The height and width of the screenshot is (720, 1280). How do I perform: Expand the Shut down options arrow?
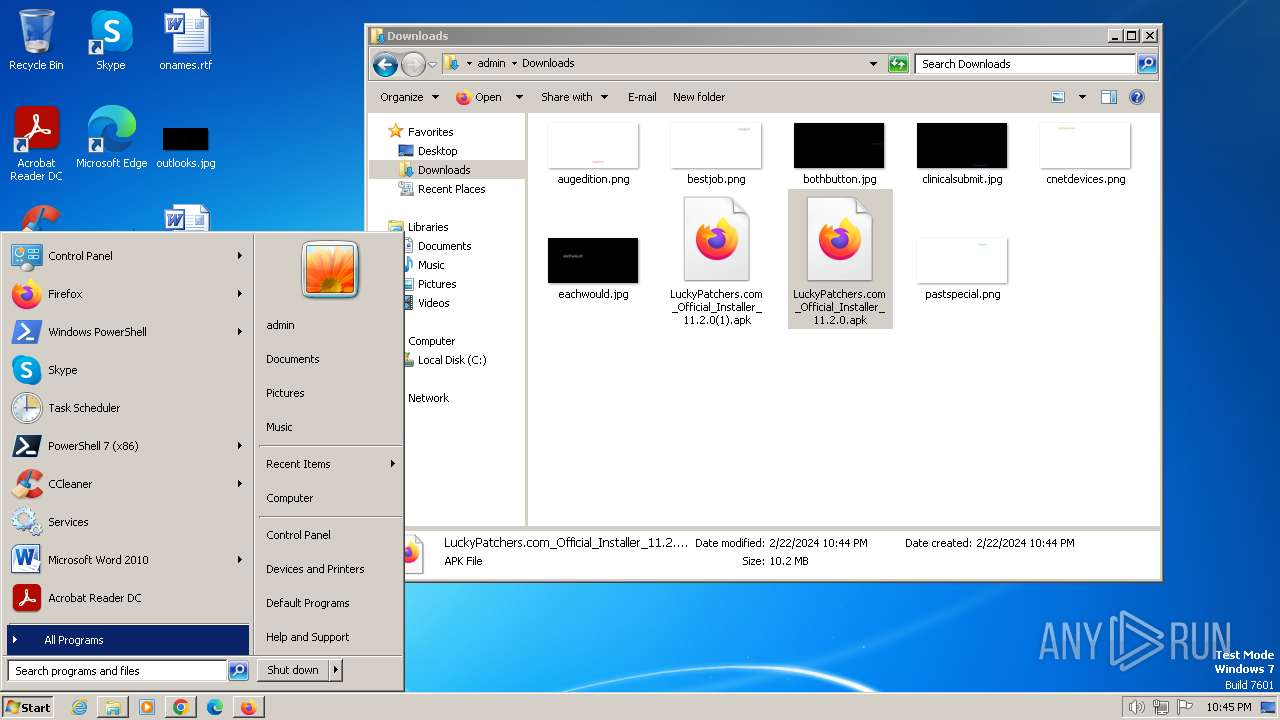[336, 670]
